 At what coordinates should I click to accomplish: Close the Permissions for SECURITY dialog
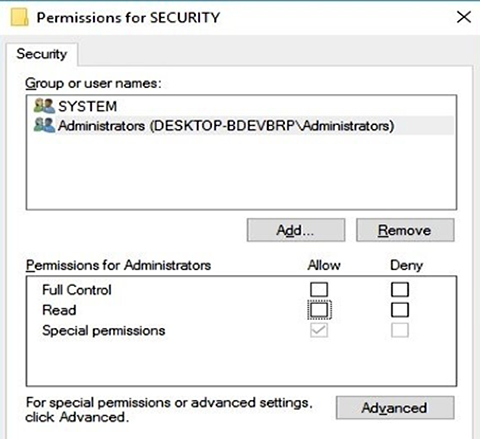464,17
